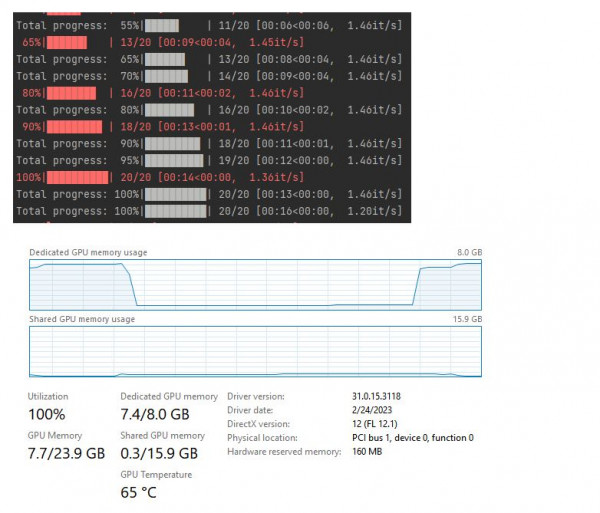
Task: Click the red 90% progress bar
Action: (x=74, y=127)
